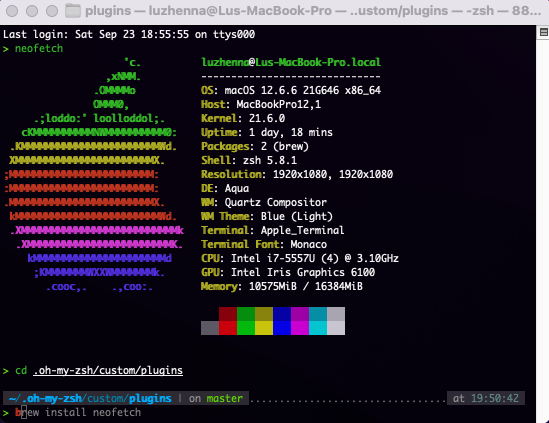
Task: Click the bright cyan color block
Action: (x=318, y=328)
